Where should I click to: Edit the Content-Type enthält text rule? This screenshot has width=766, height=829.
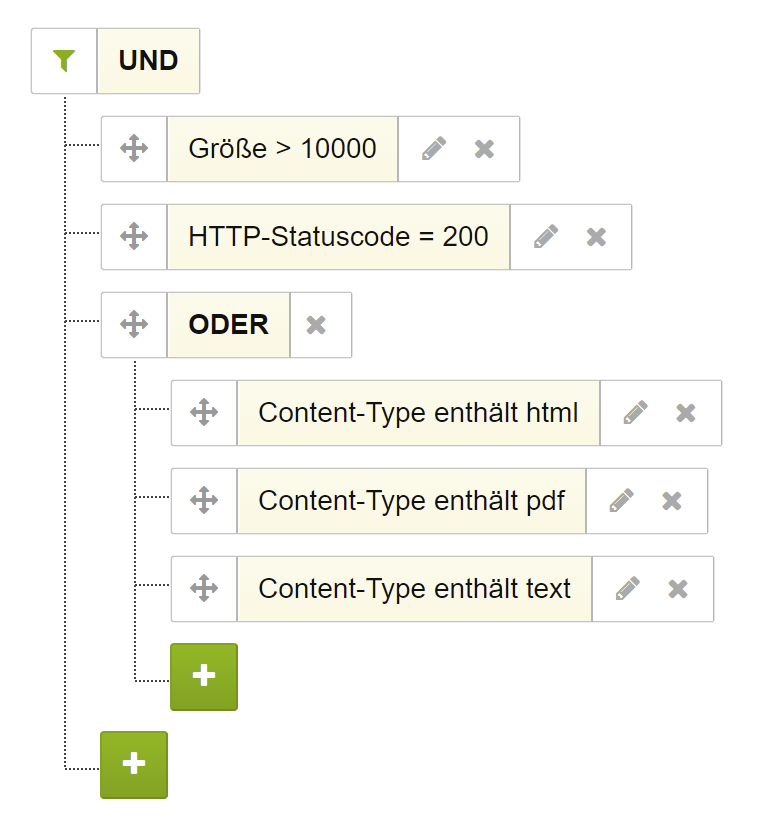click(x=627, y=589)
